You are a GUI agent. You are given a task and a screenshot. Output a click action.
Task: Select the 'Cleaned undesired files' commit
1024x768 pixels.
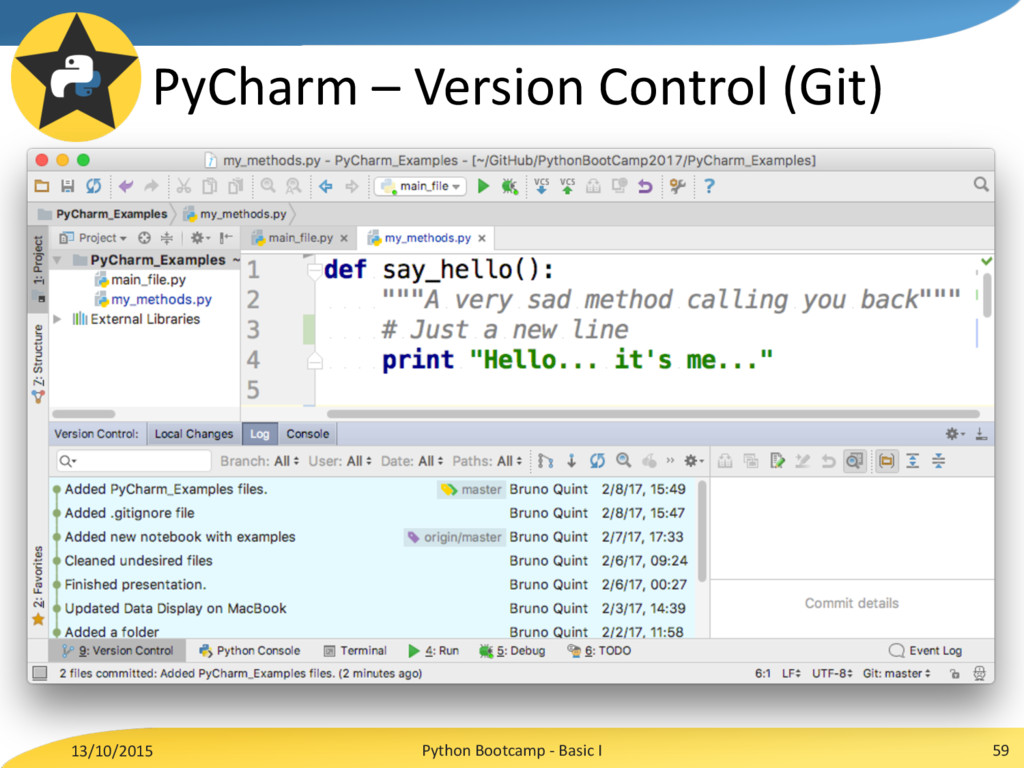tap(370, 561)
